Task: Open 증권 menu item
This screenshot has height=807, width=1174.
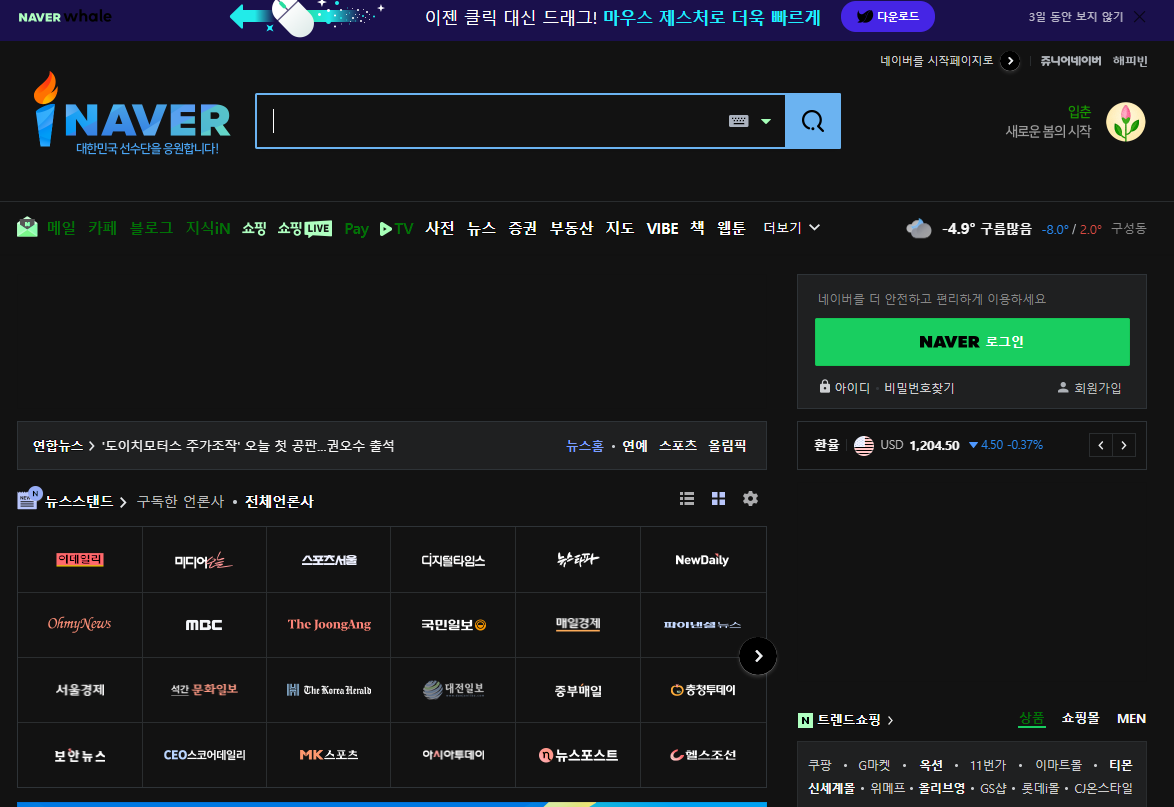Action: (x=523, y=228)
